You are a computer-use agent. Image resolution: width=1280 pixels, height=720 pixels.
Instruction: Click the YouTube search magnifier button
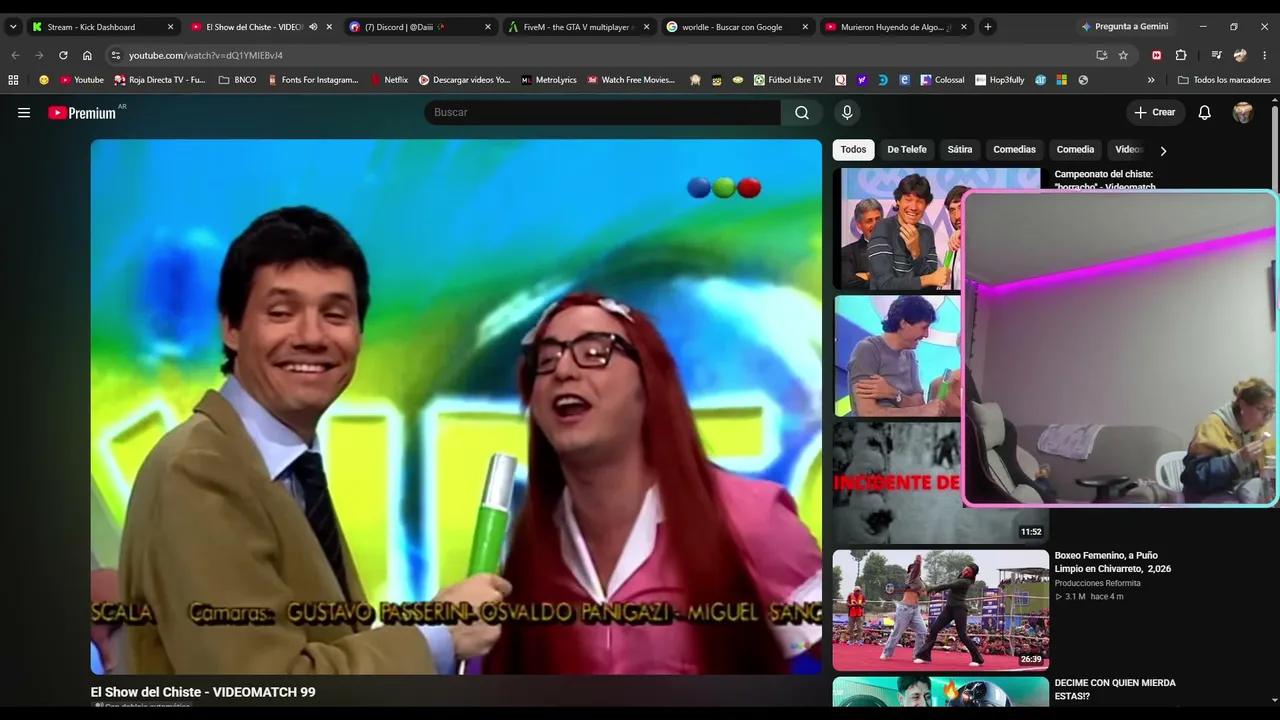click(x=802, y=113)
